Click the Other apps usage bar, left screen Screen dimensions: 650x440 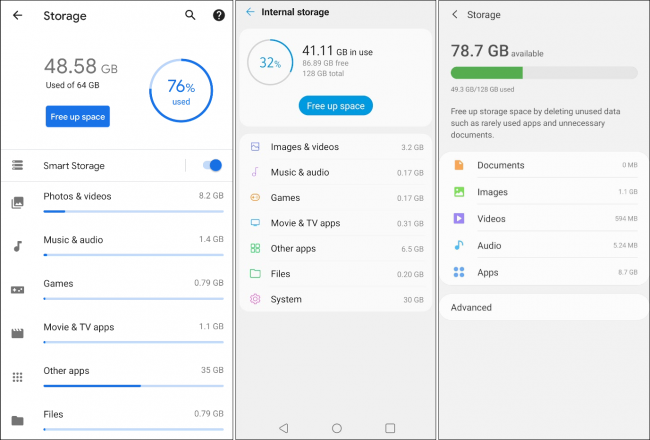[x=133, y=386]
